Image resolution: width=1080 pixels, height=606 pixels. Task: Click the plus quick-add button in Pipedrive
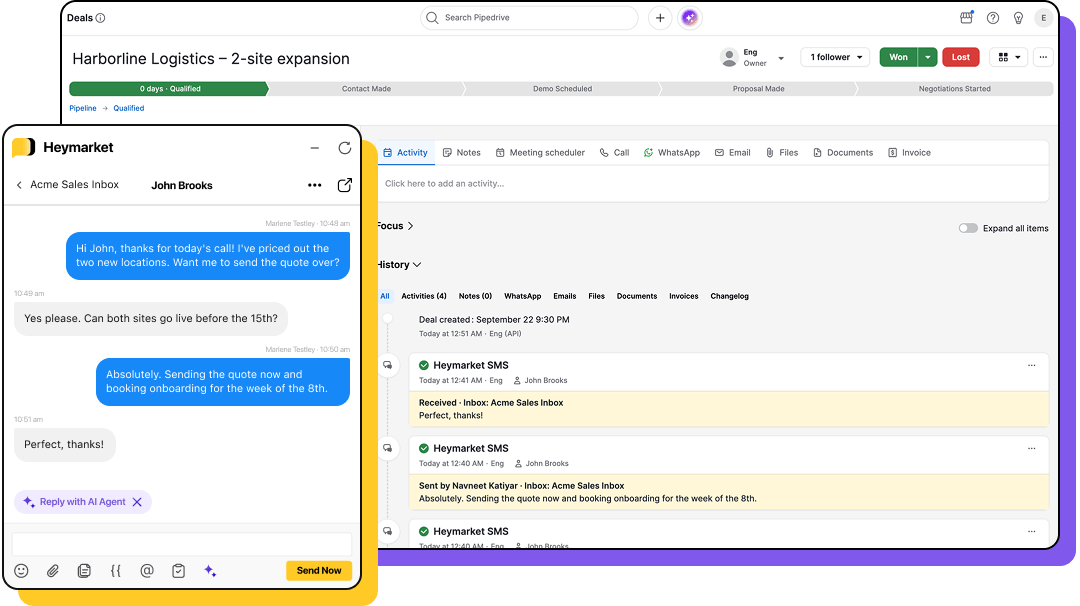[x=660, y=18]
